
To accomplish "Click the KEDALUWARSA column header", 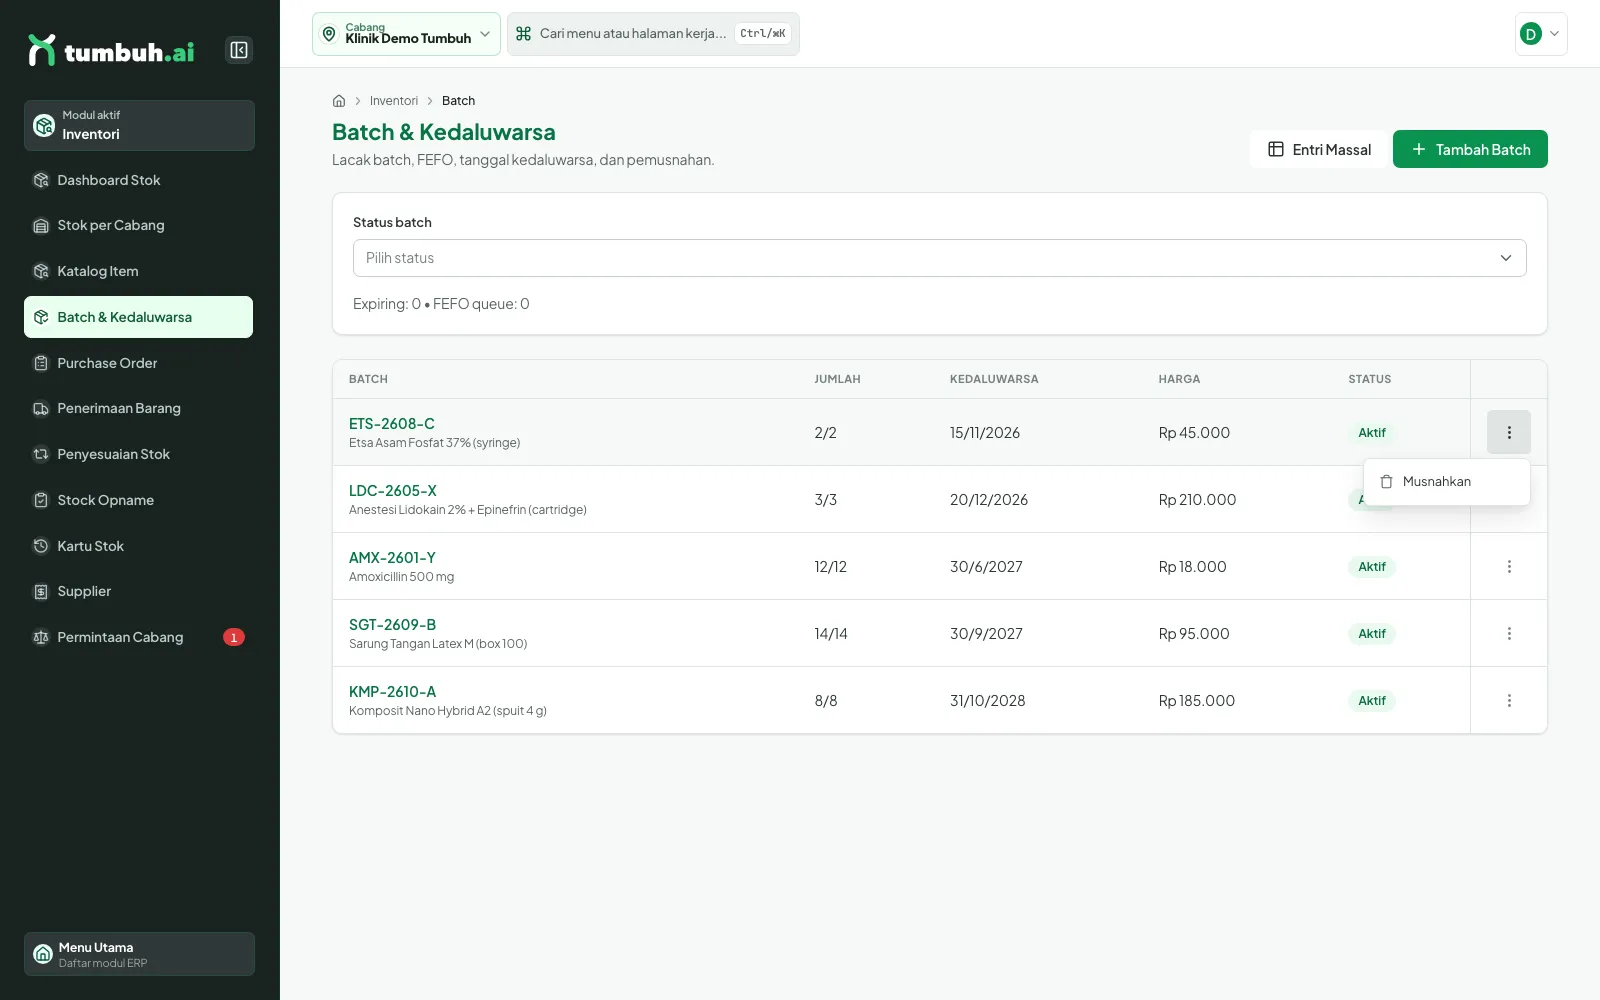I will point(994,379).
